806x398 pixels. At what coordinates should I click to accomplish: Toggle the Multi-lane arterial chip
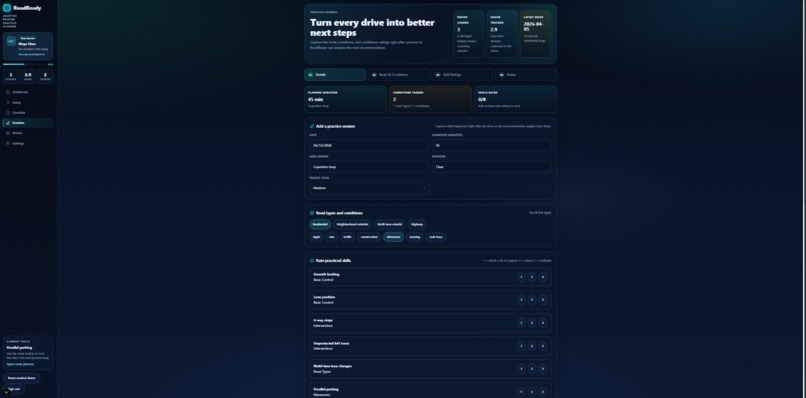coord(390,224)
